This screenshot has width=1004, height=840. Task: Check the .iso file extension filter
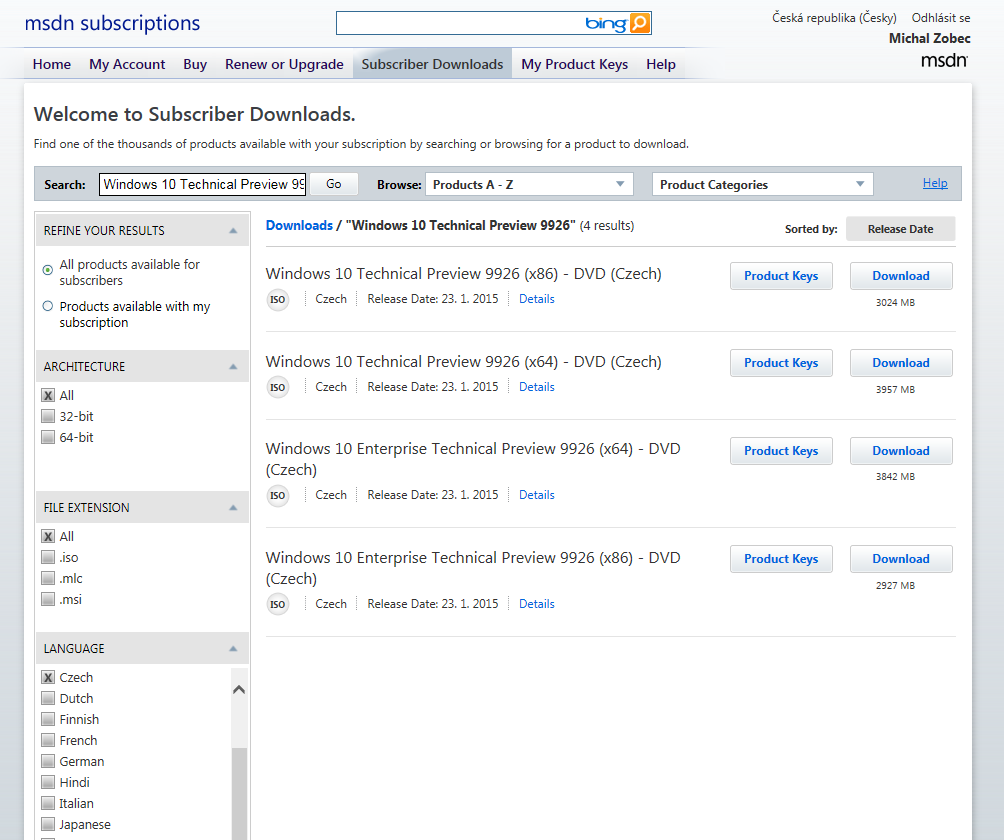pyautogui.click(x=48, y=557)
